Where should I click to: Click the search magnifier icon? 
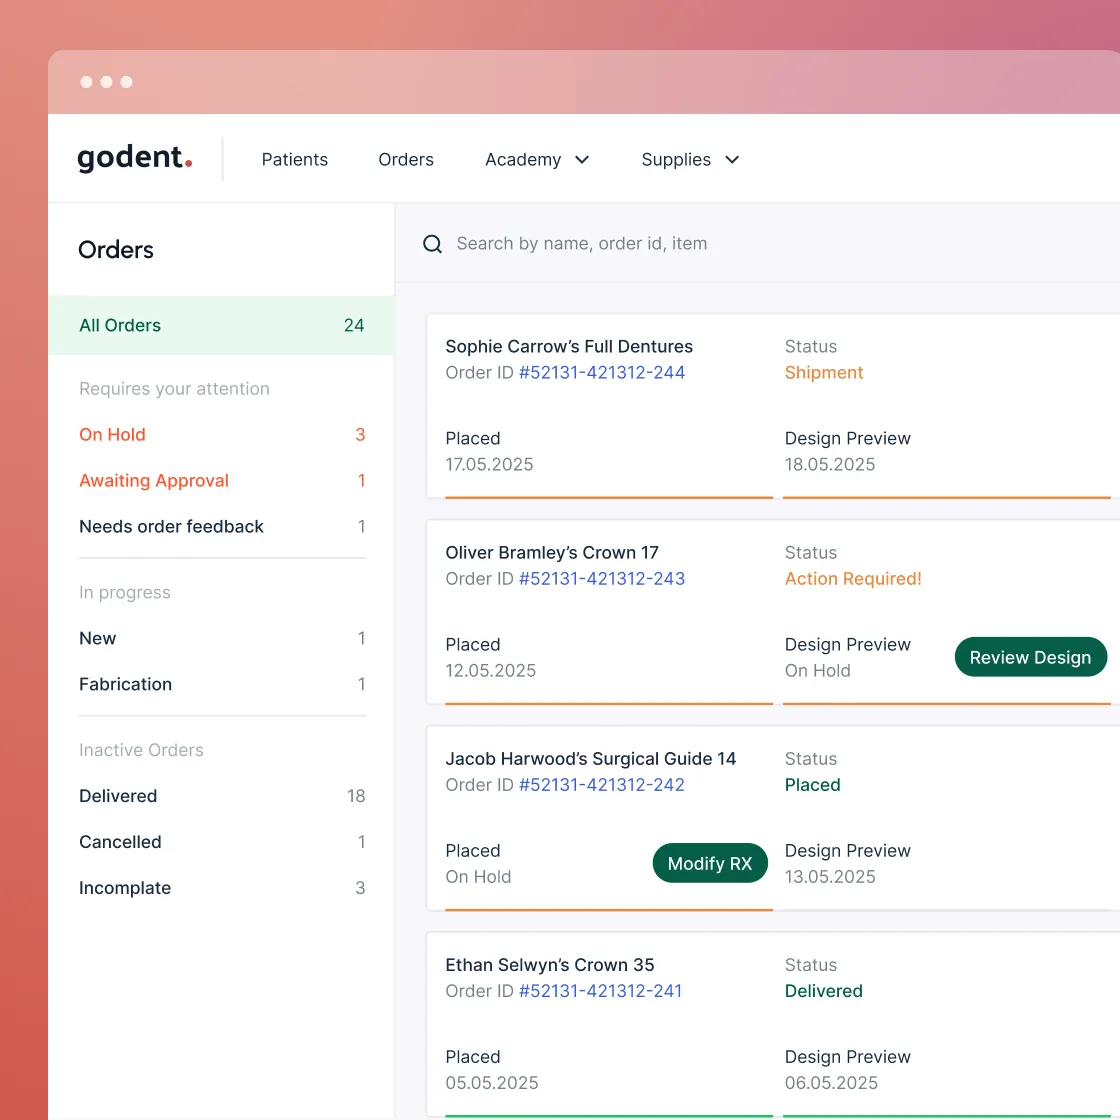(432, 244)
